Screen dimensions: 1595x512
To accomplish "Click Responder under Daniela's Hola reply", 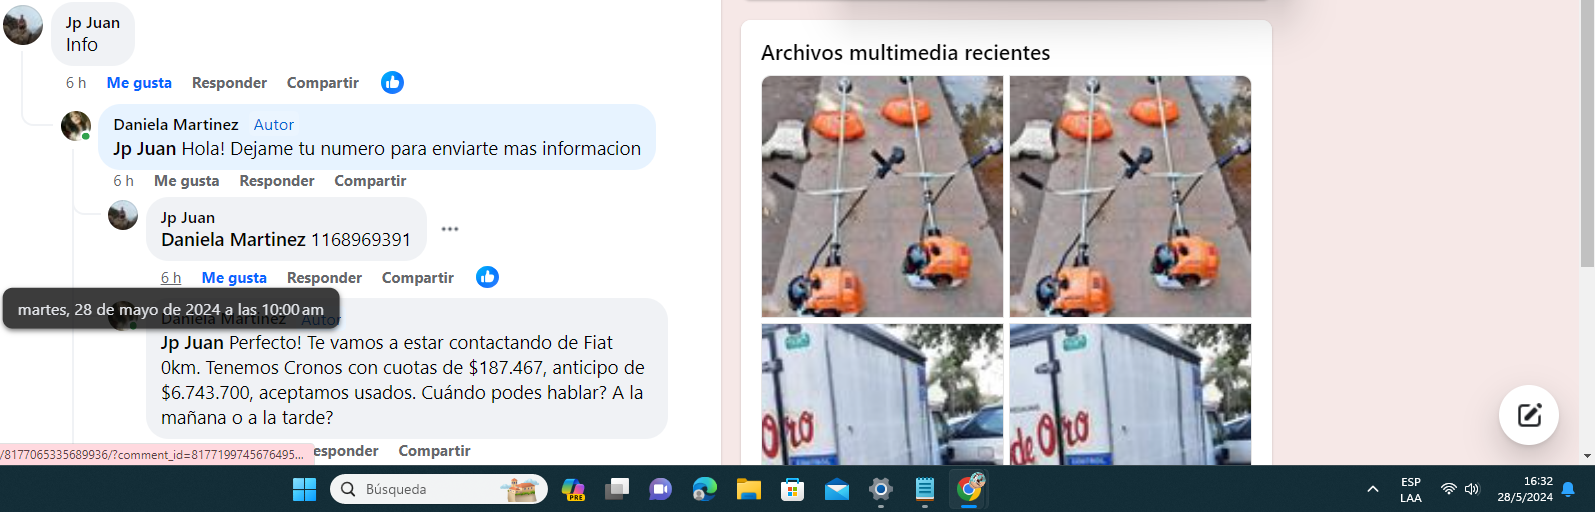I will 277,181.
